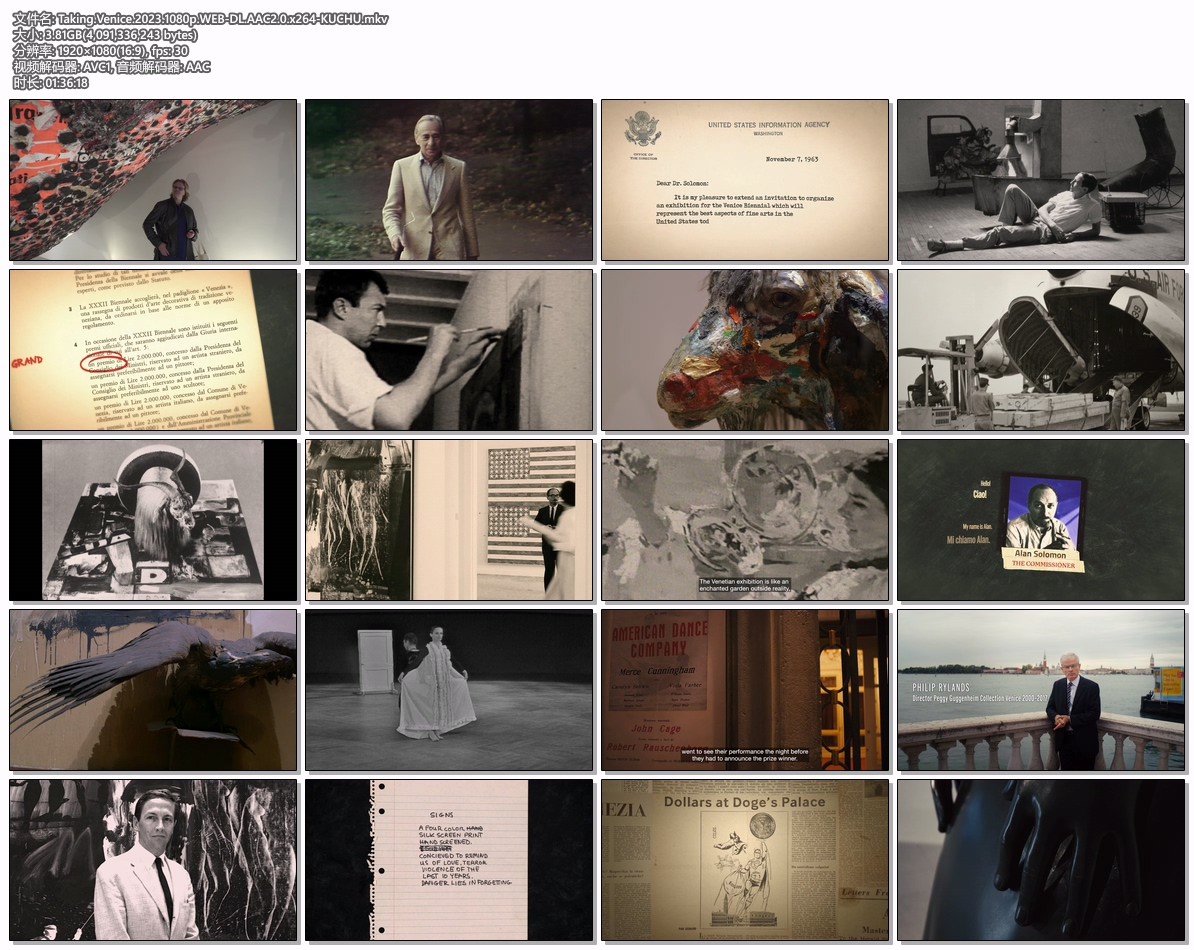Open thumbnail of man in suit and black tie

pyautogui.click(x=153, y=859)
